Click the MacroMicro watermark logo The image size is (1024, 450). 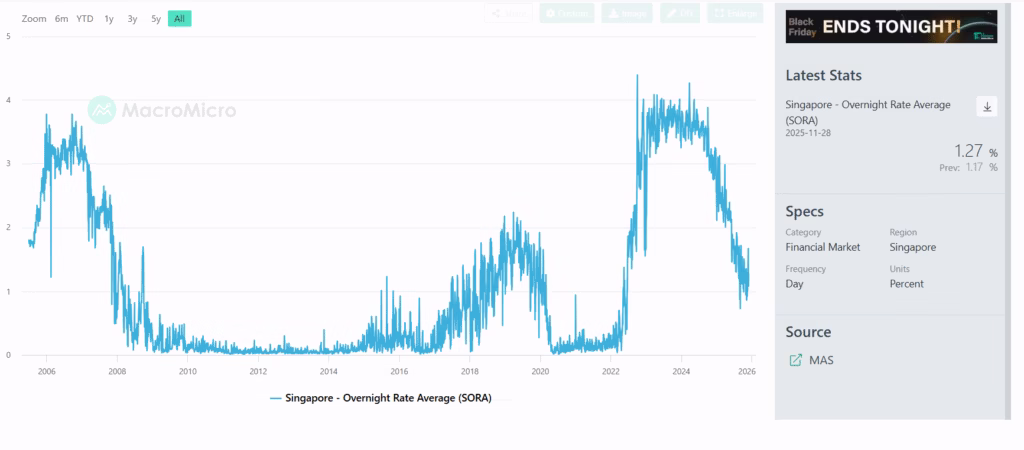click(162, 109)
